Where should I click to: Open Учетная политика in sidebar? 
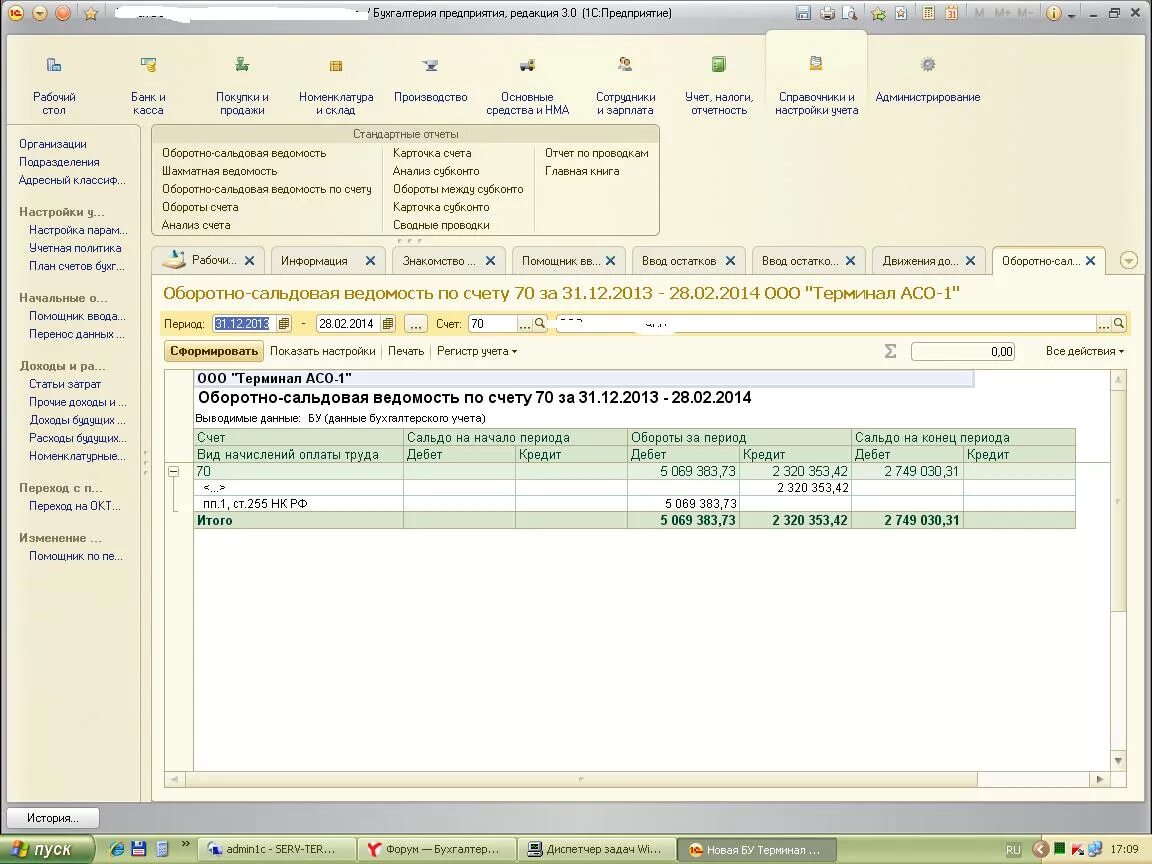click(x=75, y=248)
